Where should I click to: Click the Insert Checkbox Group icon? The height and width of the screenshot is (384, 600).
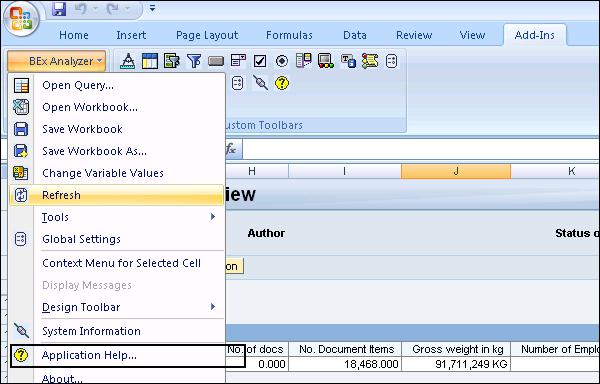pyautogui.click(x=260, y=61)
